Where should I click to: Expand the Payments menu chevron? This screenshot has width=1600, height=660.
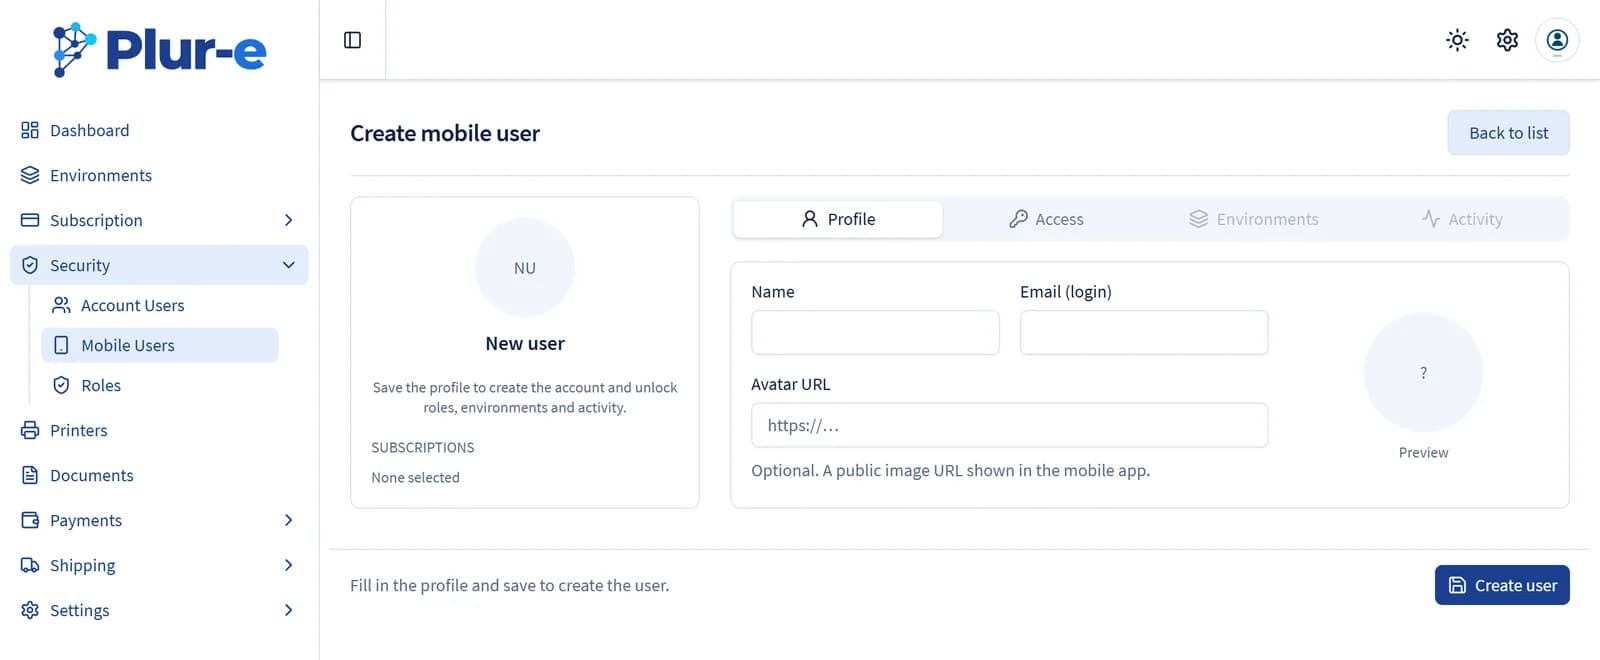click(288, 520)
